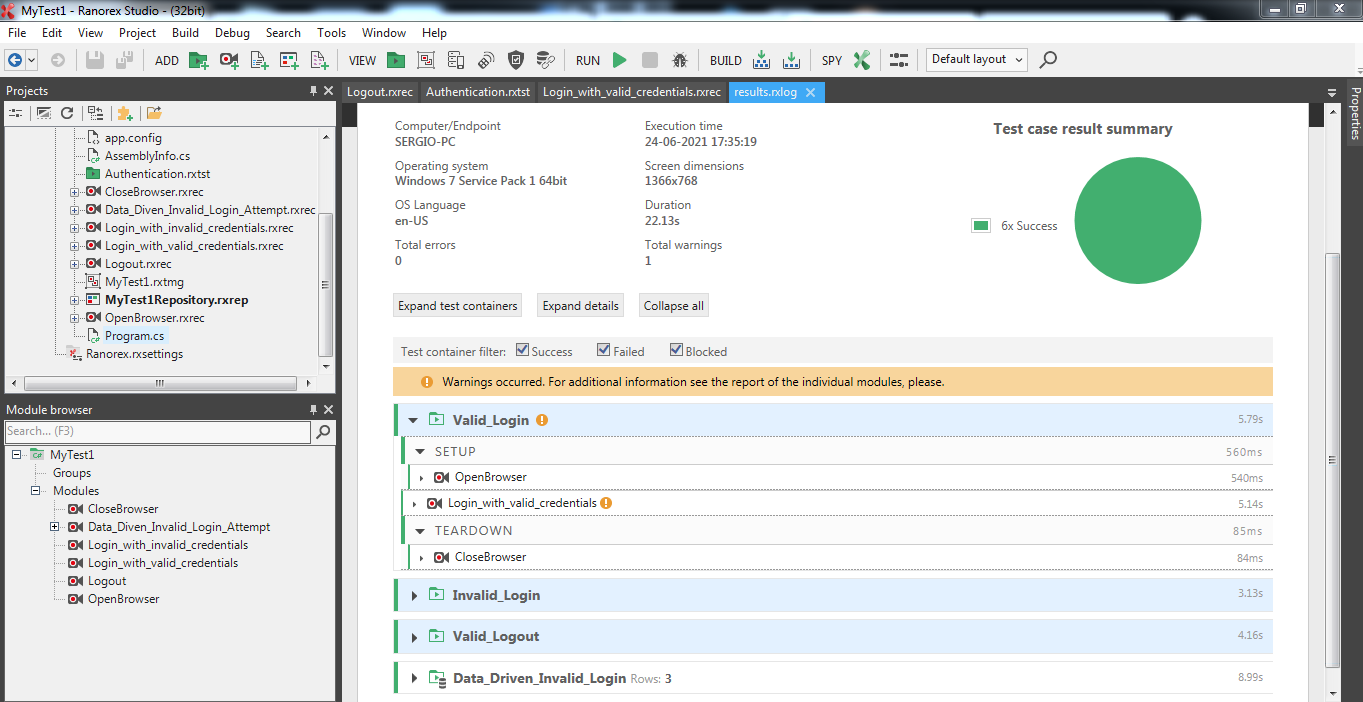
Task: Click the tree view icon in Projects panel
Action: click(95, 113)
